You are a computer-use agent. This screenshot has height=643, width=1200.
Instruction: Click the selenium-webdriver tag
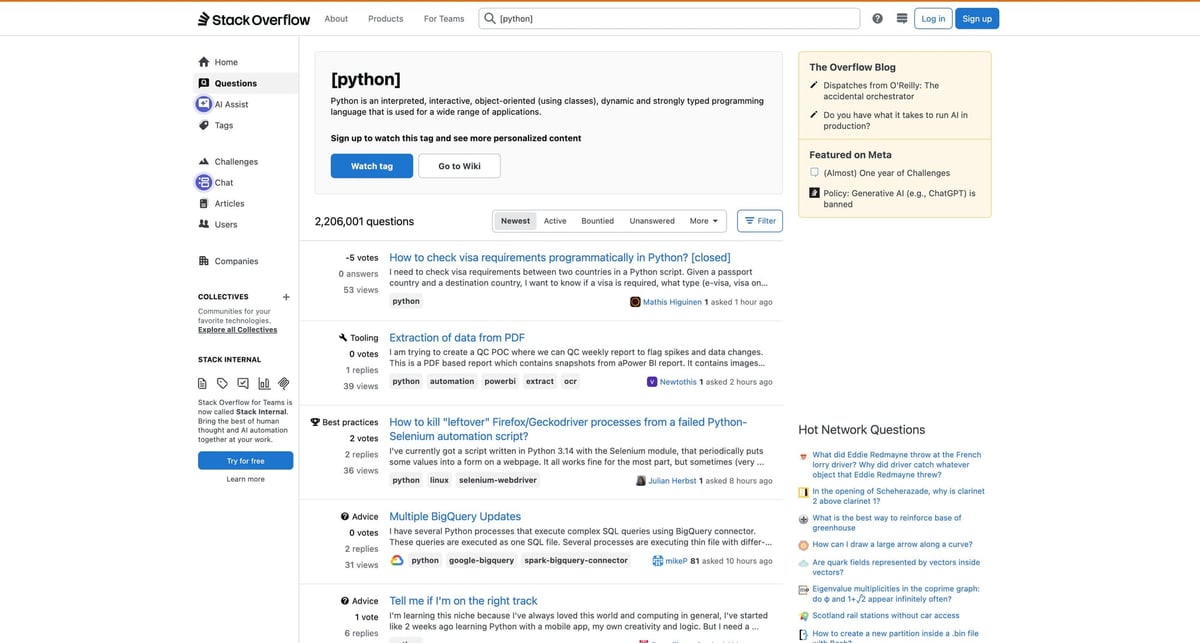(x=498, y=480)
